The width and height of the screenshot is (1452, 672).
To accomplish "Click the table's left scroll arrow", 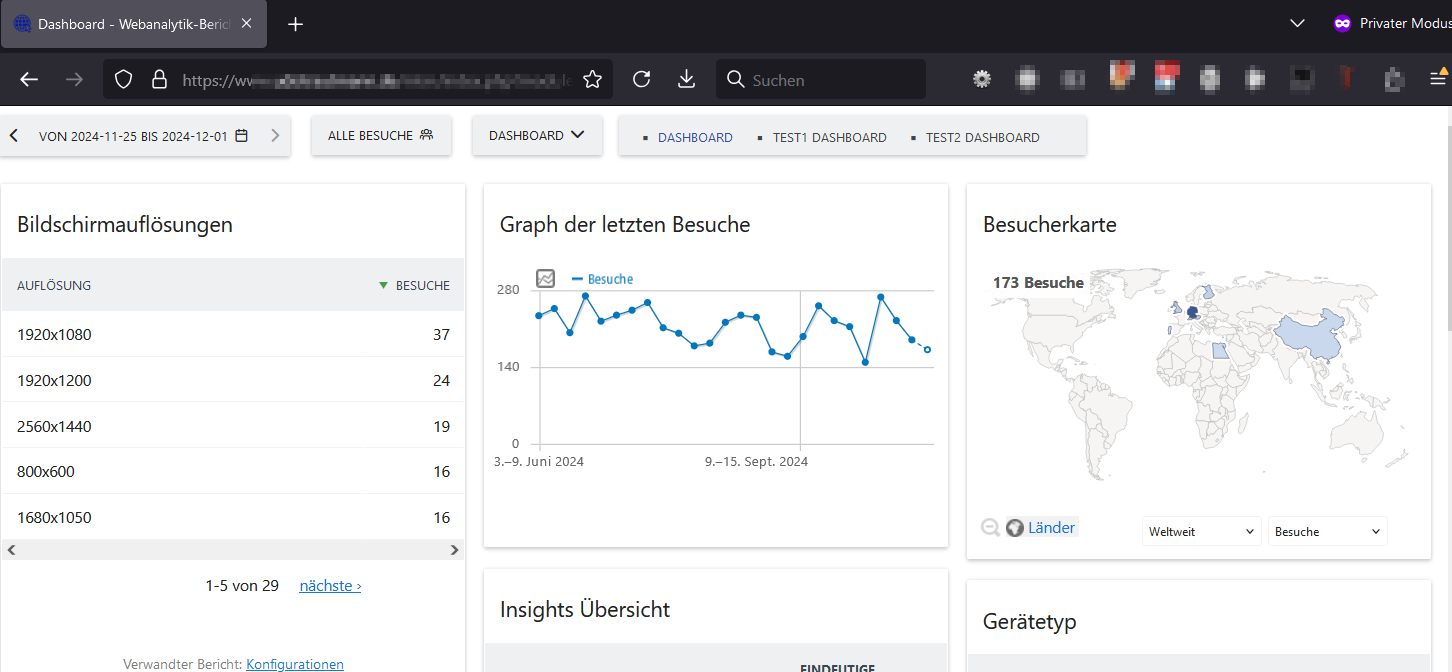I will coord(11,550).
